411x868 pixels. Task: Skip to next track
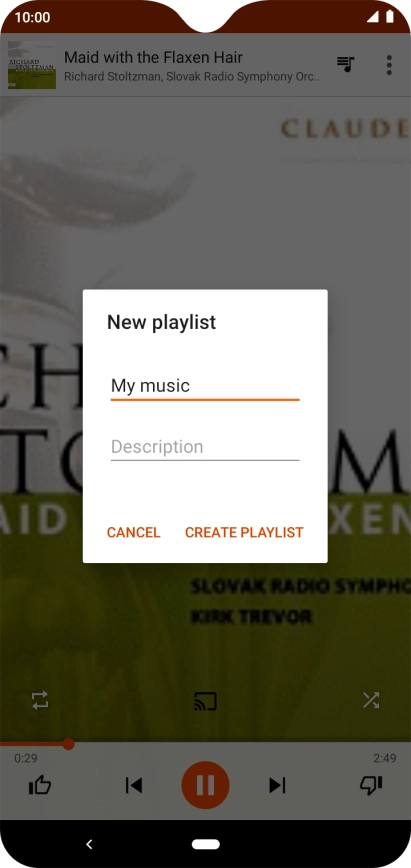[277, 785]
